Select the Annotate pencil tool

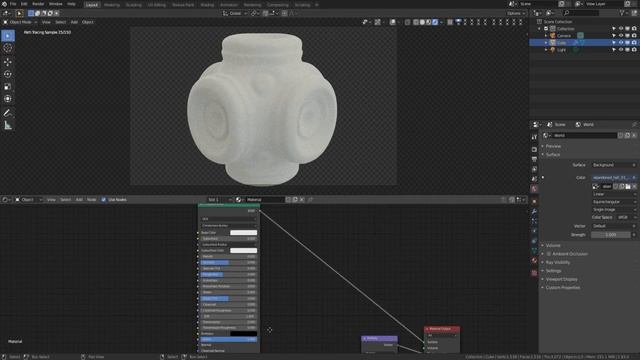click(8, 113)
